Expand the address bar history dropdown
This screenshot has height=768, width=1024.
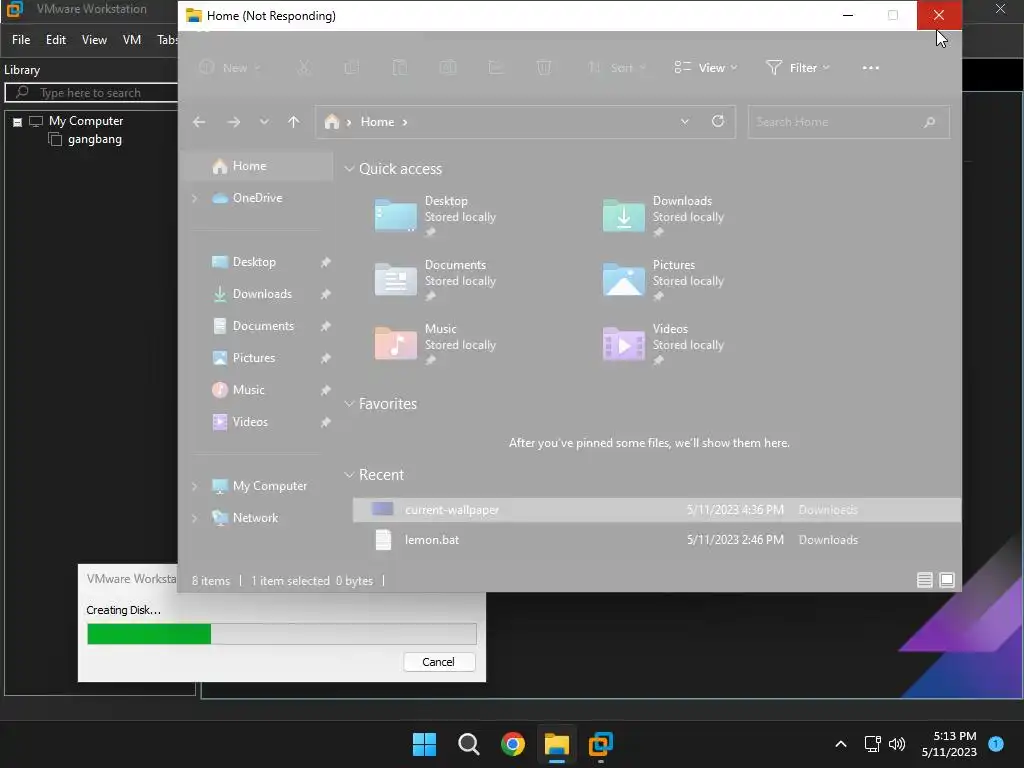click(684, 122)
